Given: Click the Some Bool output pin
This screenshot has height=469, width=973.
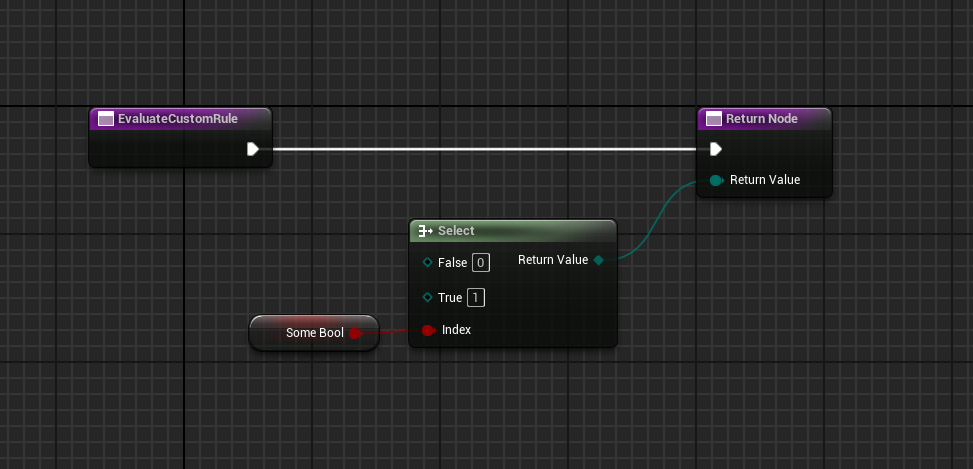Looking at the screenshot, I should 354,333.
